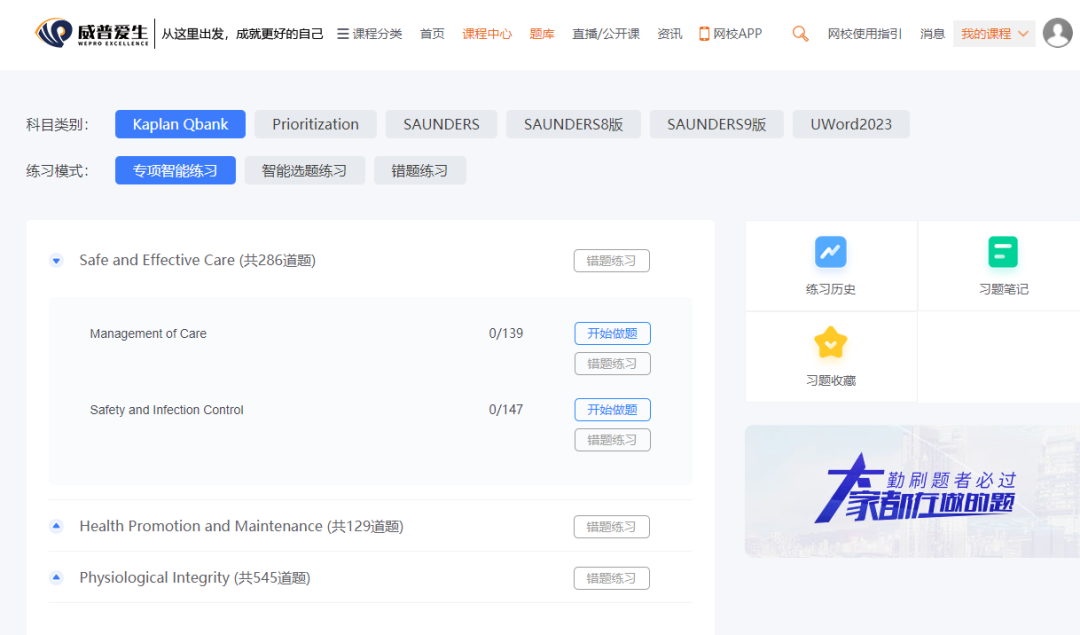The height and width of the screenshot is (635, 1080).
Task: Select Kaplan Qbank subject category
Action: pyautogui.click(x=180, y=124)
